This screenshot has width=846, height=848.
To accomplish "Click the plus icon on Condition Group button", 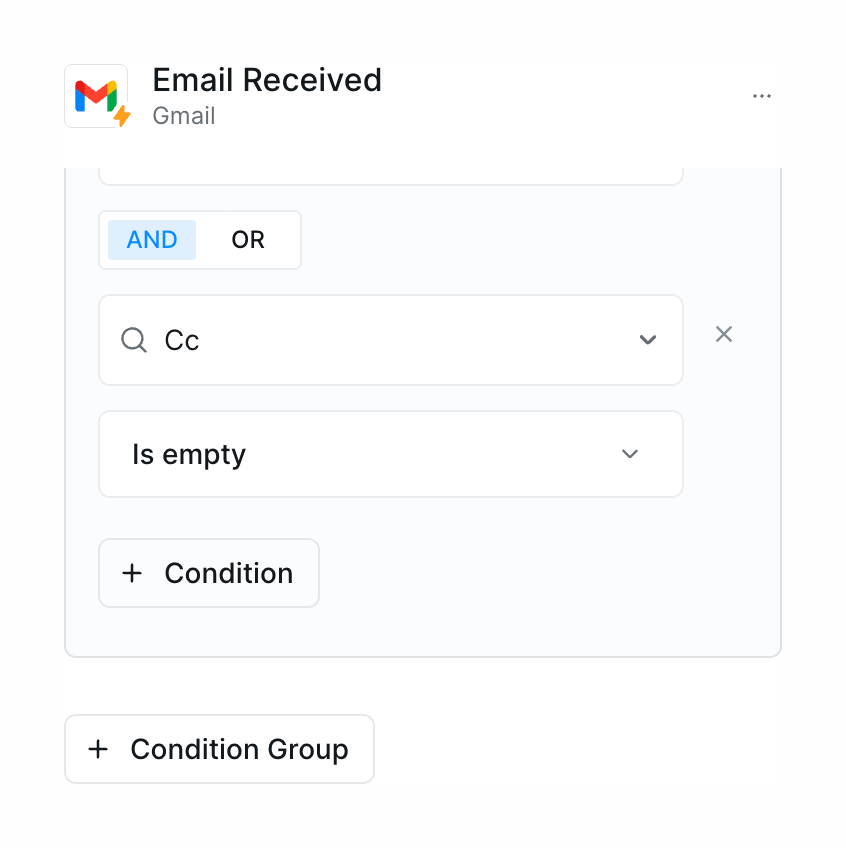I will pyautogui.click(x=98, y=749).
